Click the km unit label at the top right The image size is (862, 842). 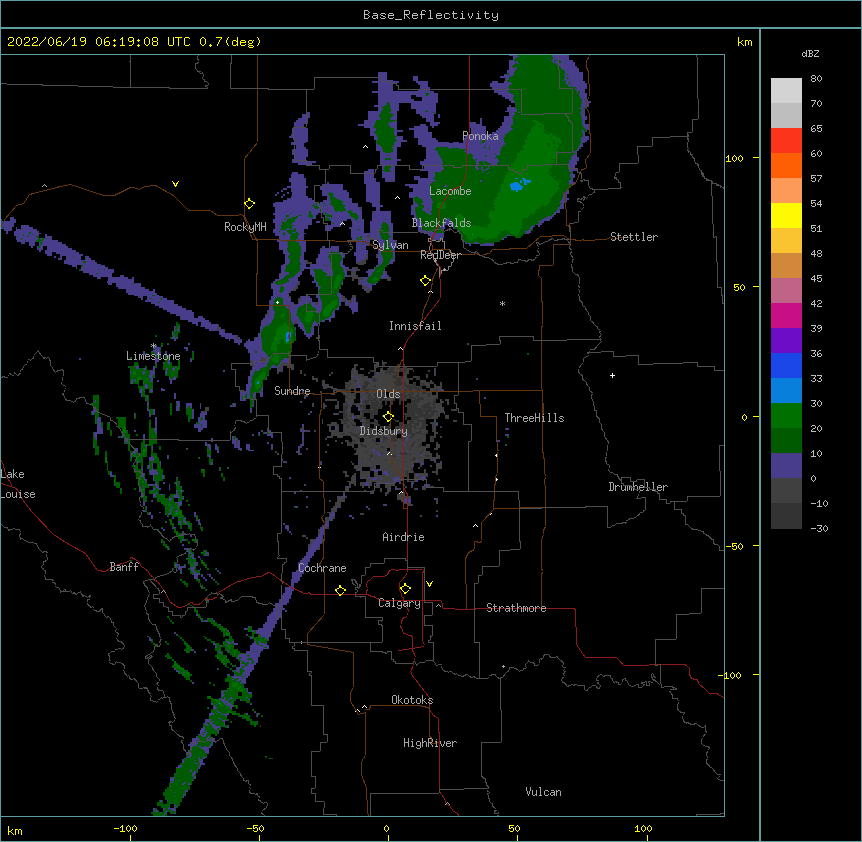point(744,42)
